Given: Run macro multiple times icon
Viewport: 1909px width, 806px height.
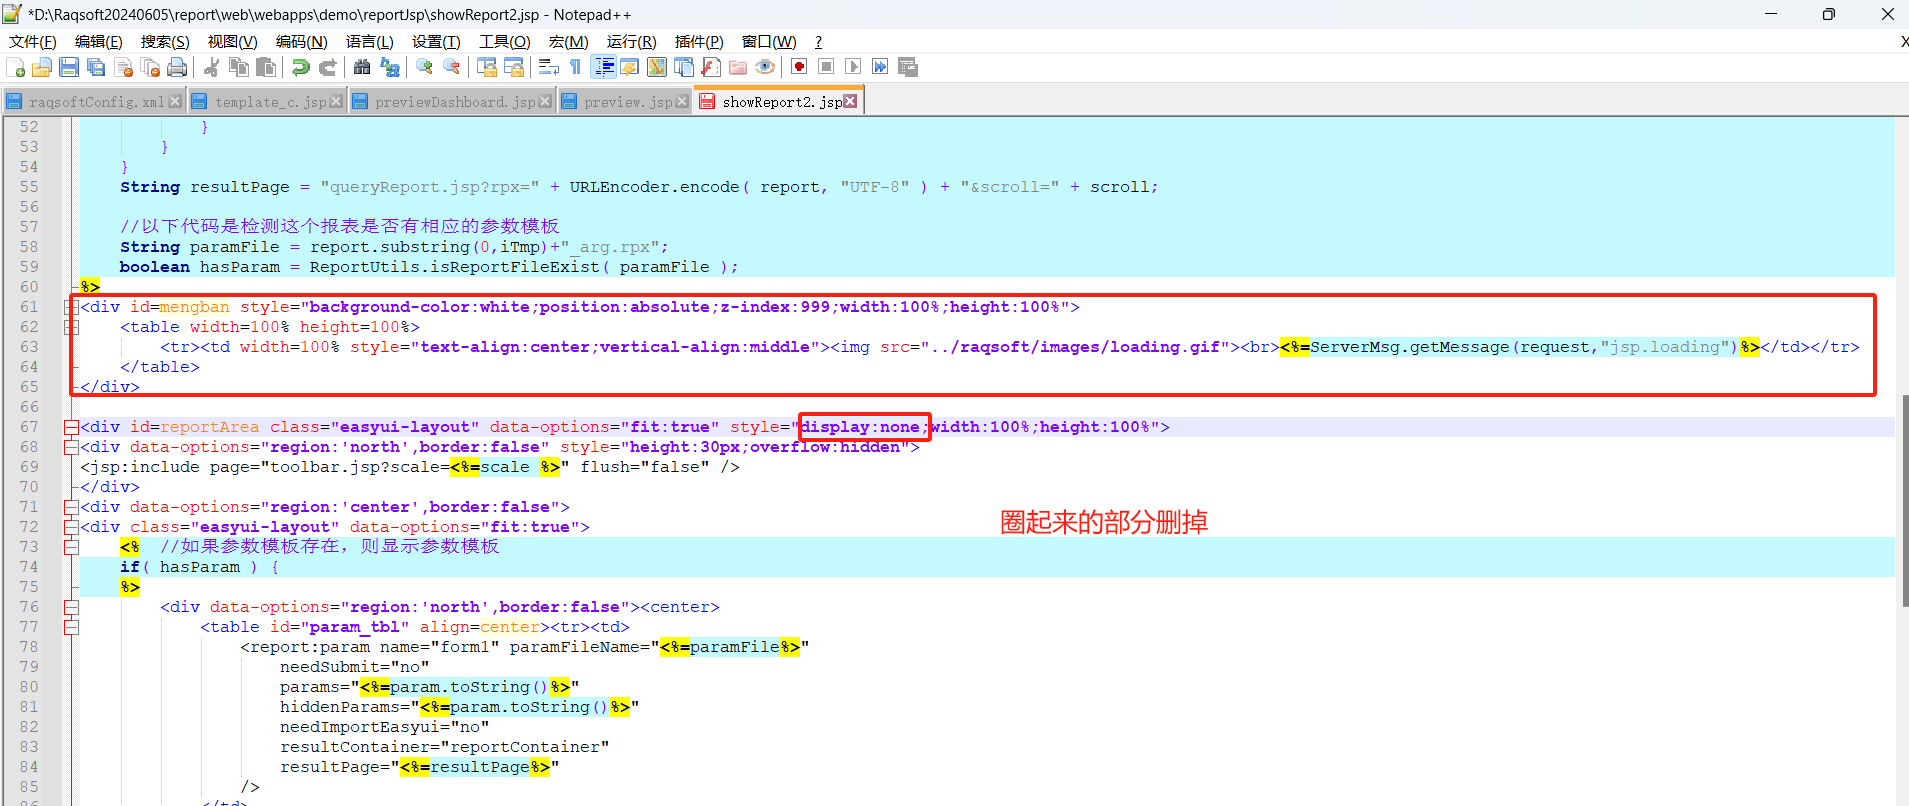Looking at the screenshot, I should [x=880, y=67].
